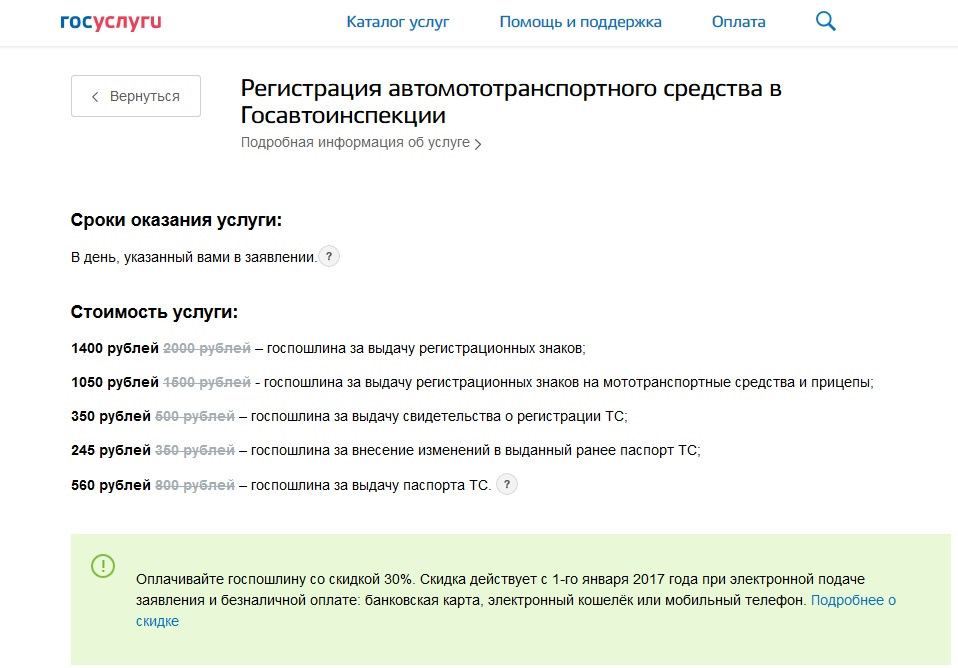
Task: Click the help icon next to service deadline
Action: pyautogui.click(x=329, y=256)
